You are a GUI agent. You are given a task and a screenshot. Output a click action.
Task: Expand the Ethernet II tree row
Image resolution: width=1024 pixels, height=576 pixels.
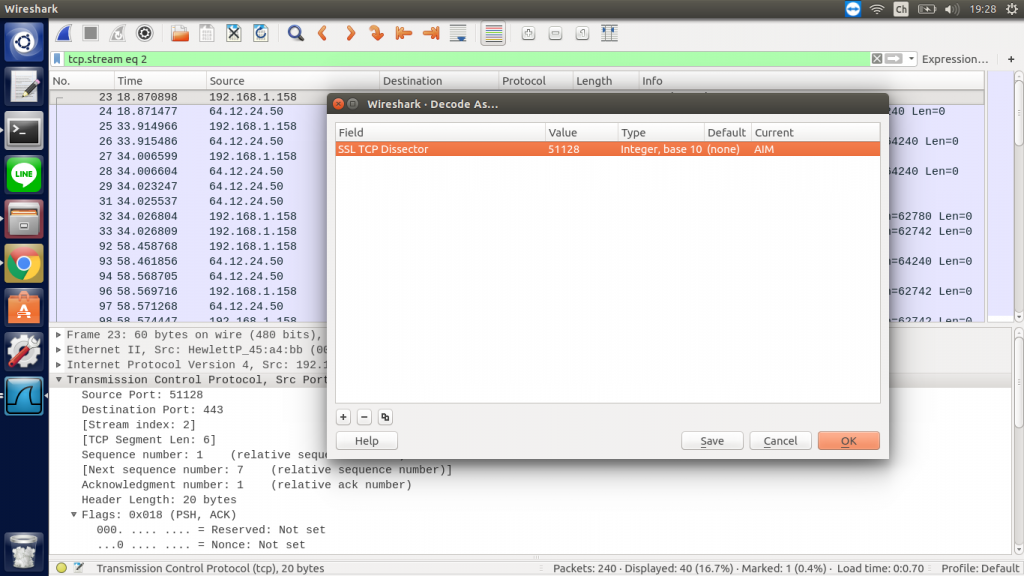59,349
